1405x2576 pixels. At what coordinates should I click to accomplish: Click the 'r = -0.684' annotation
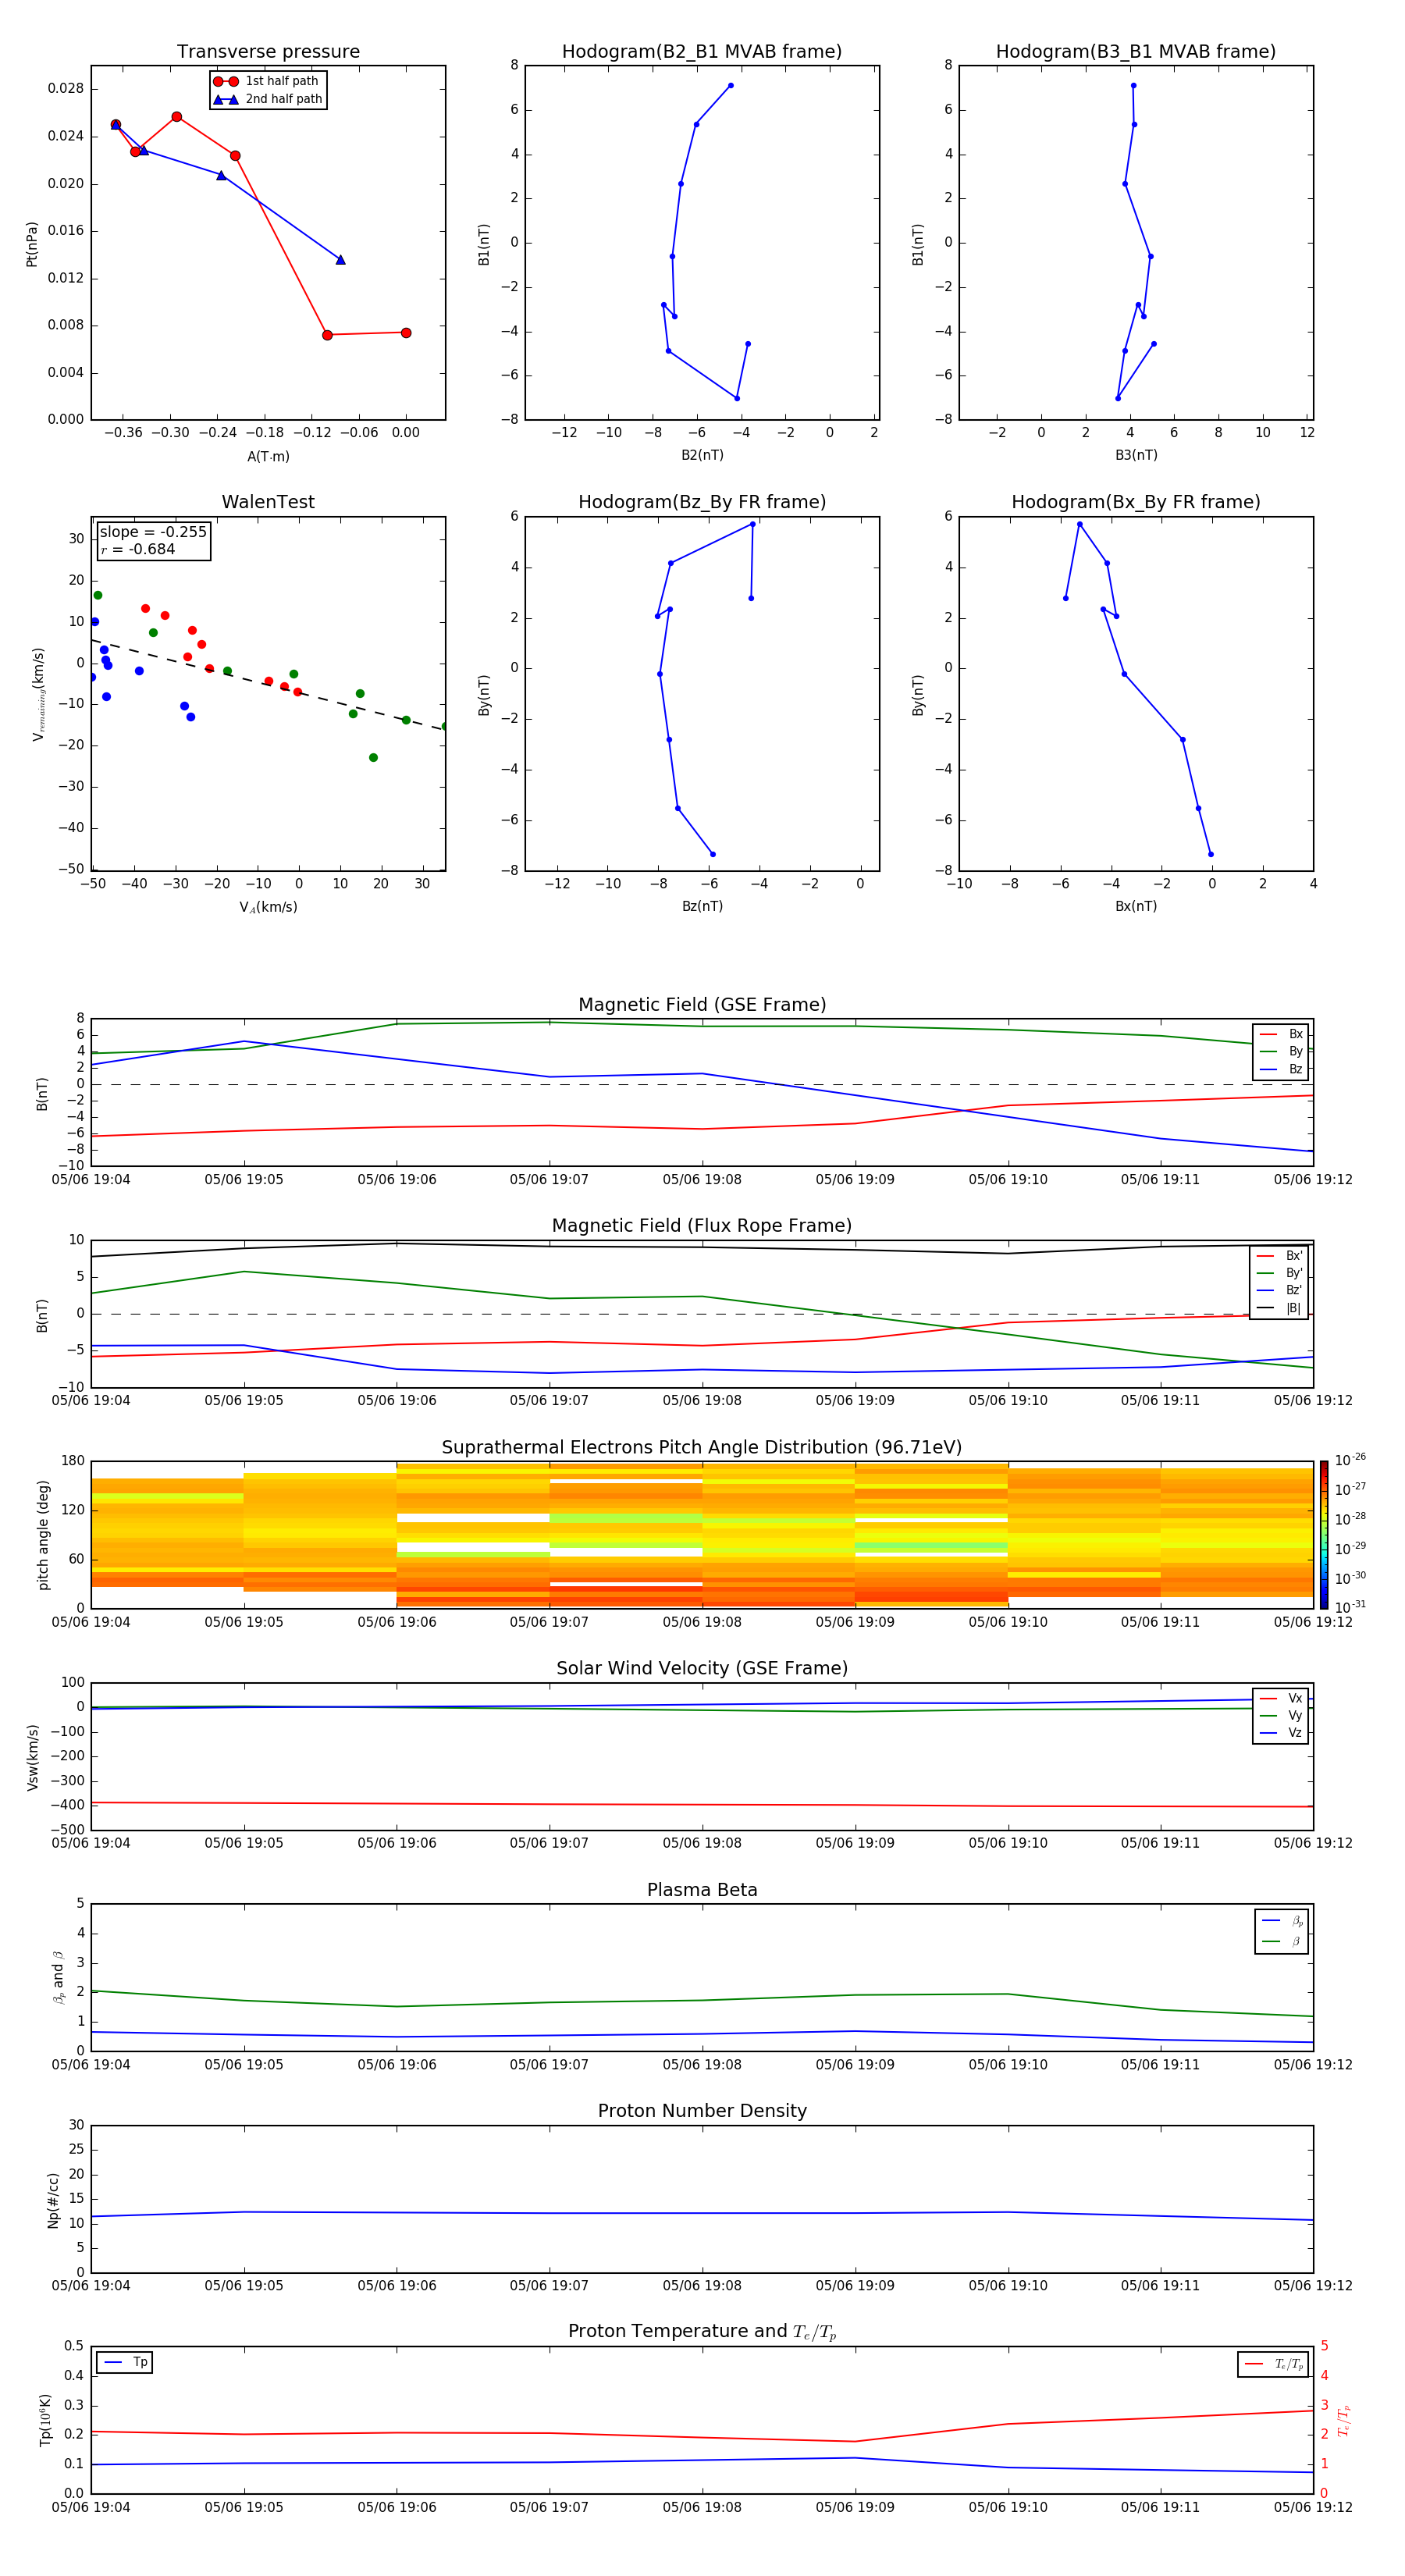(138, 549)
